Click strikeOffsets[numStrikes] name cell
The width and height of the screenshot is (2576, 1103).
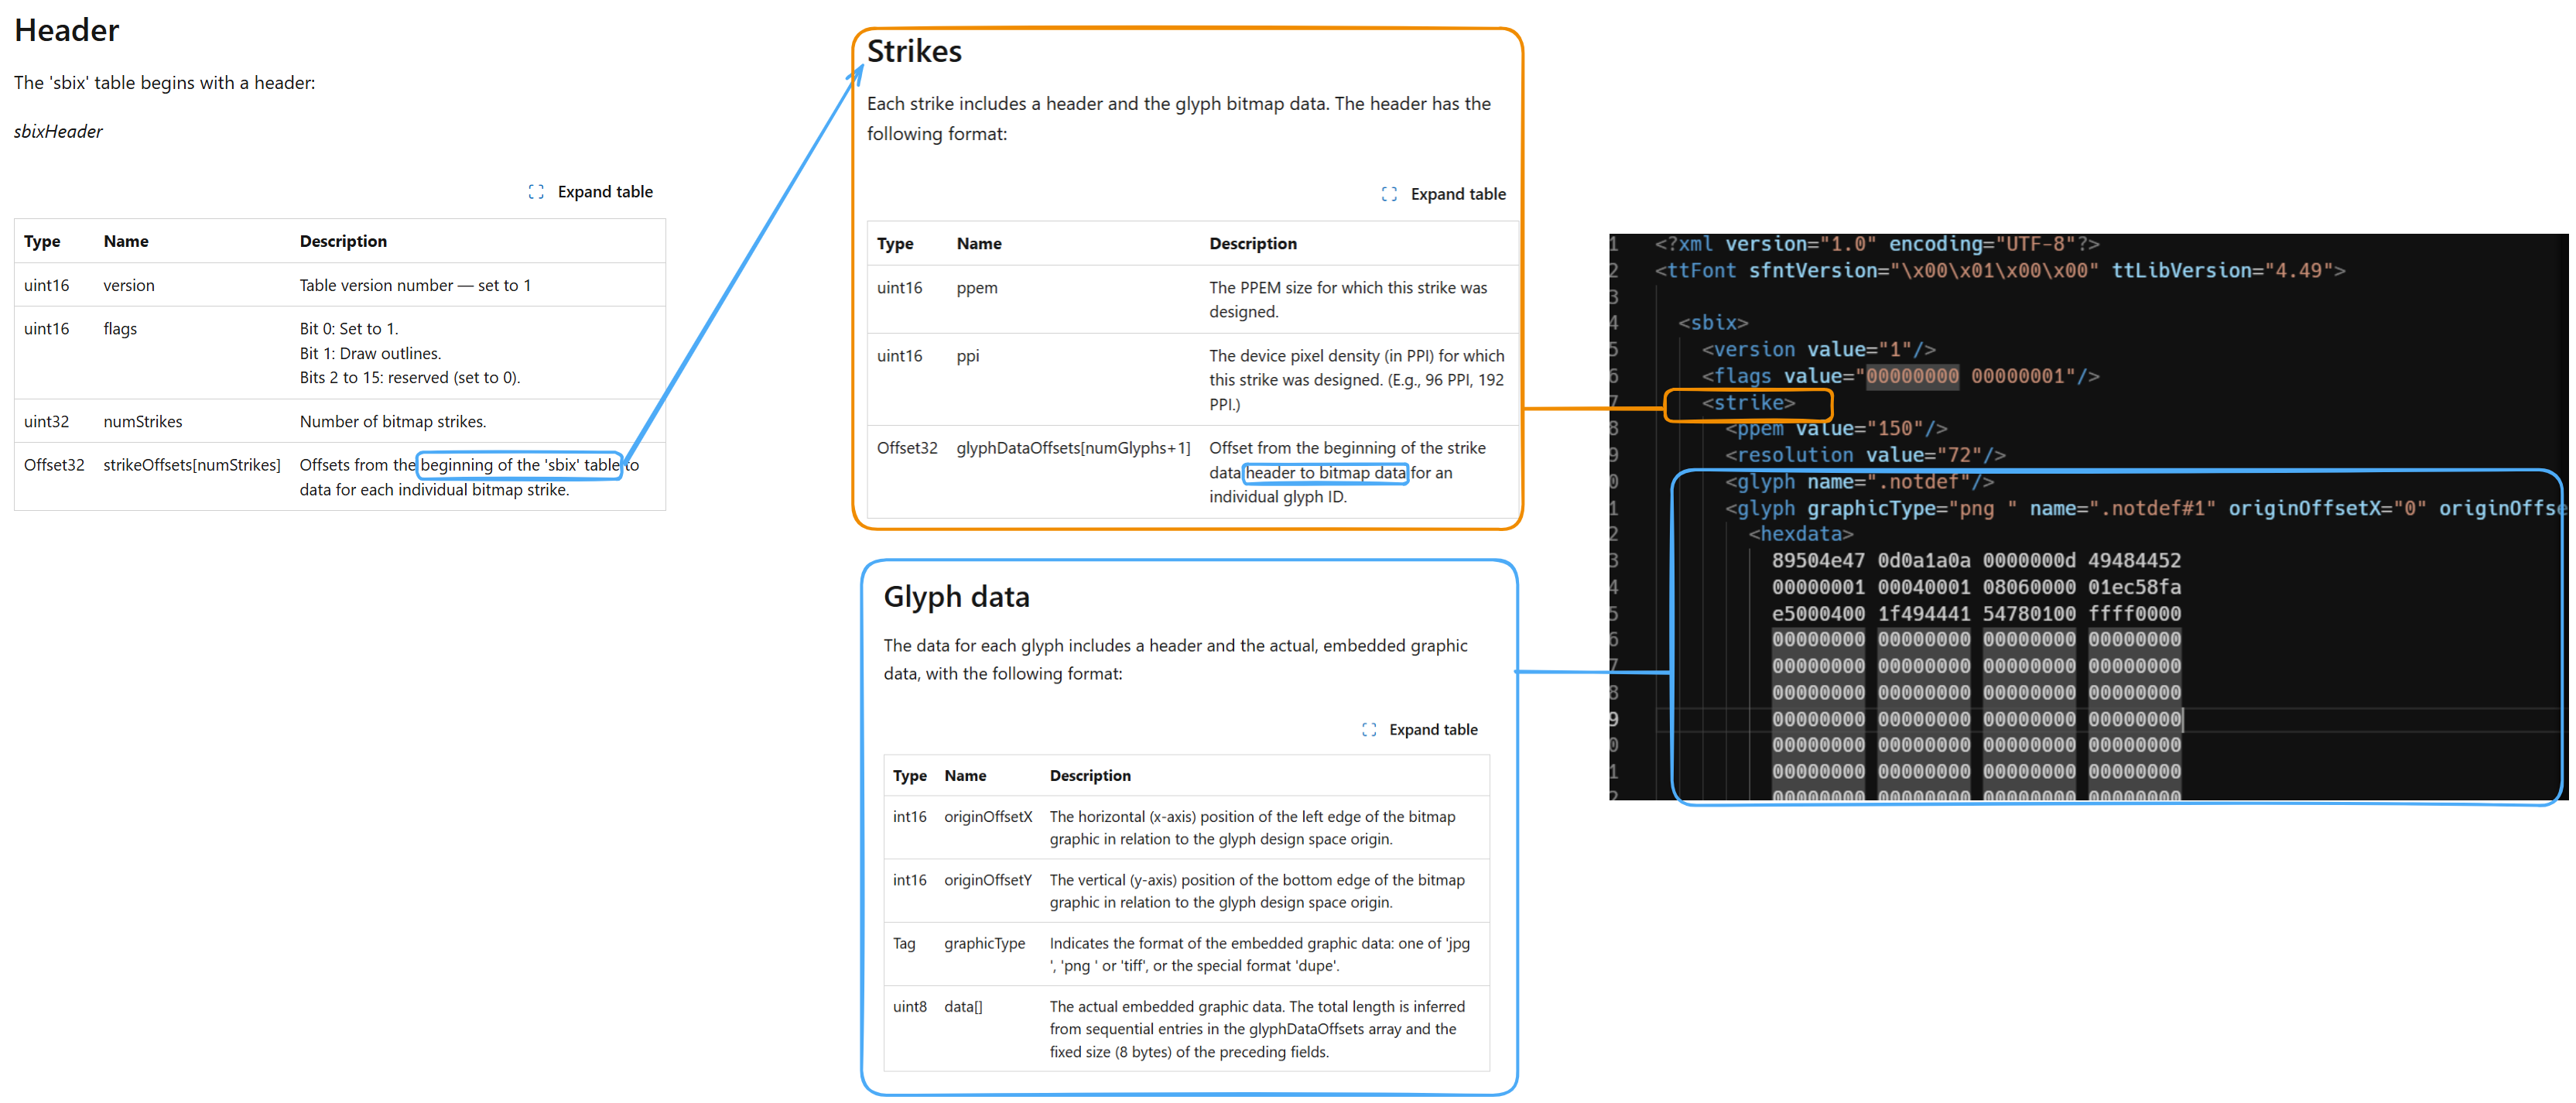(191, 465)
